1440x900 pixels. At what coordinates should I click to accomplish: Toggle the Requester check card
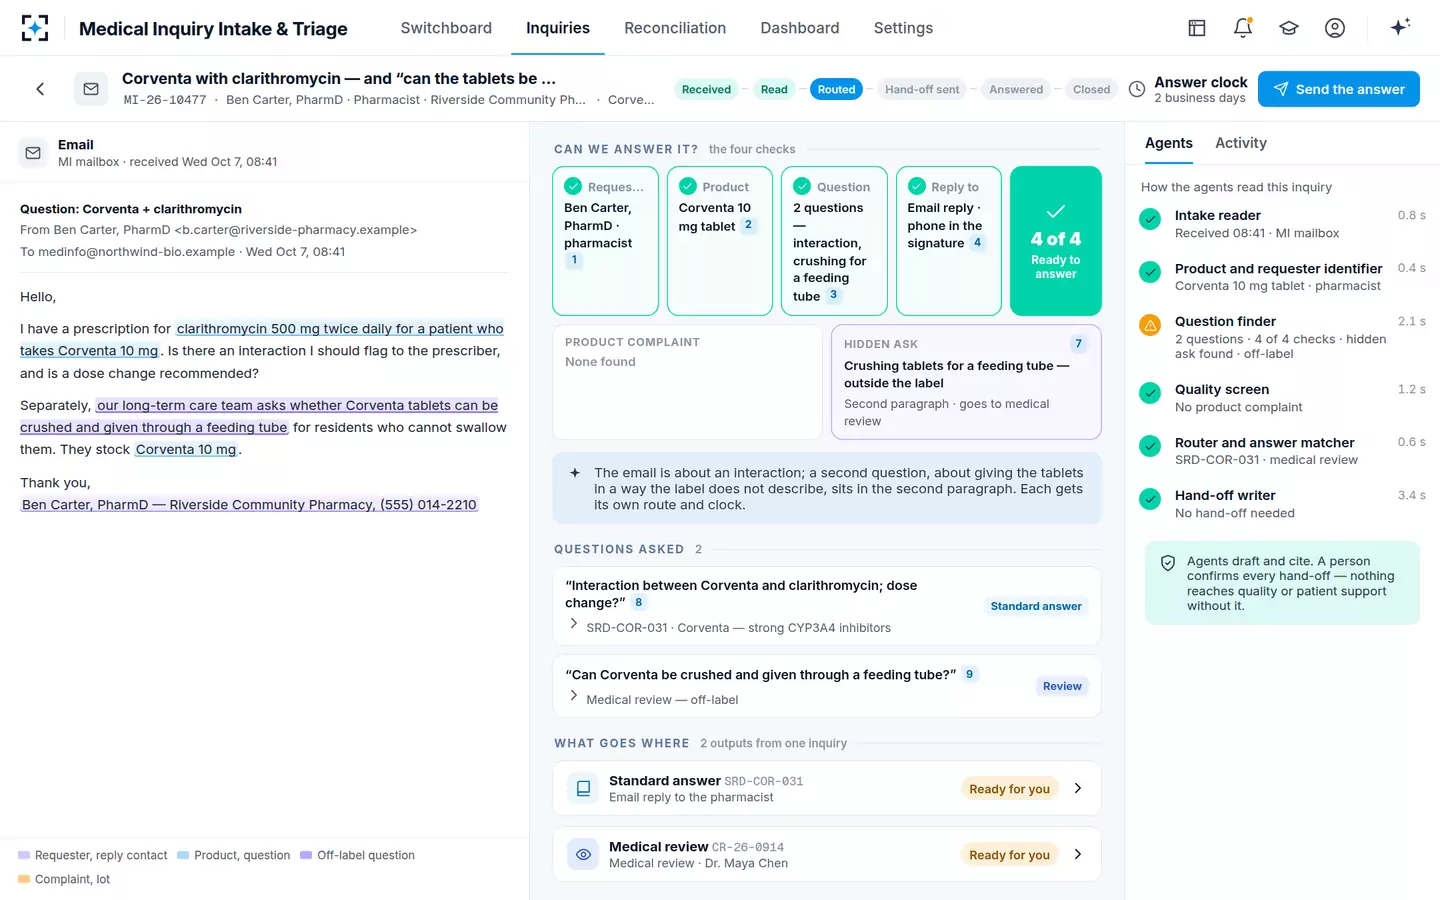pos(605,241)
